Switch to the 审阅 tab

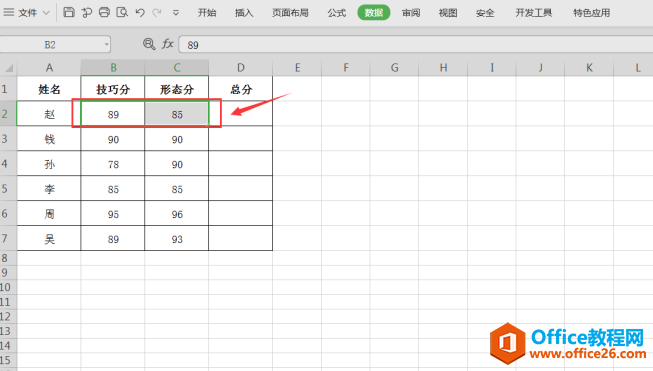click(411, 13)
